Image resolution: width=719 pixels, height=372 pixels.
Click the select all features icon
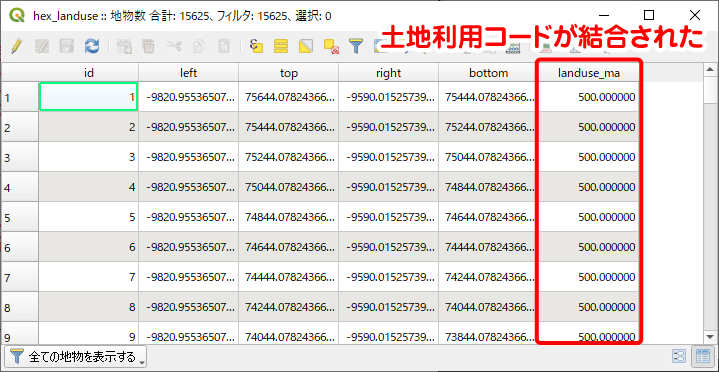point(281,45)
